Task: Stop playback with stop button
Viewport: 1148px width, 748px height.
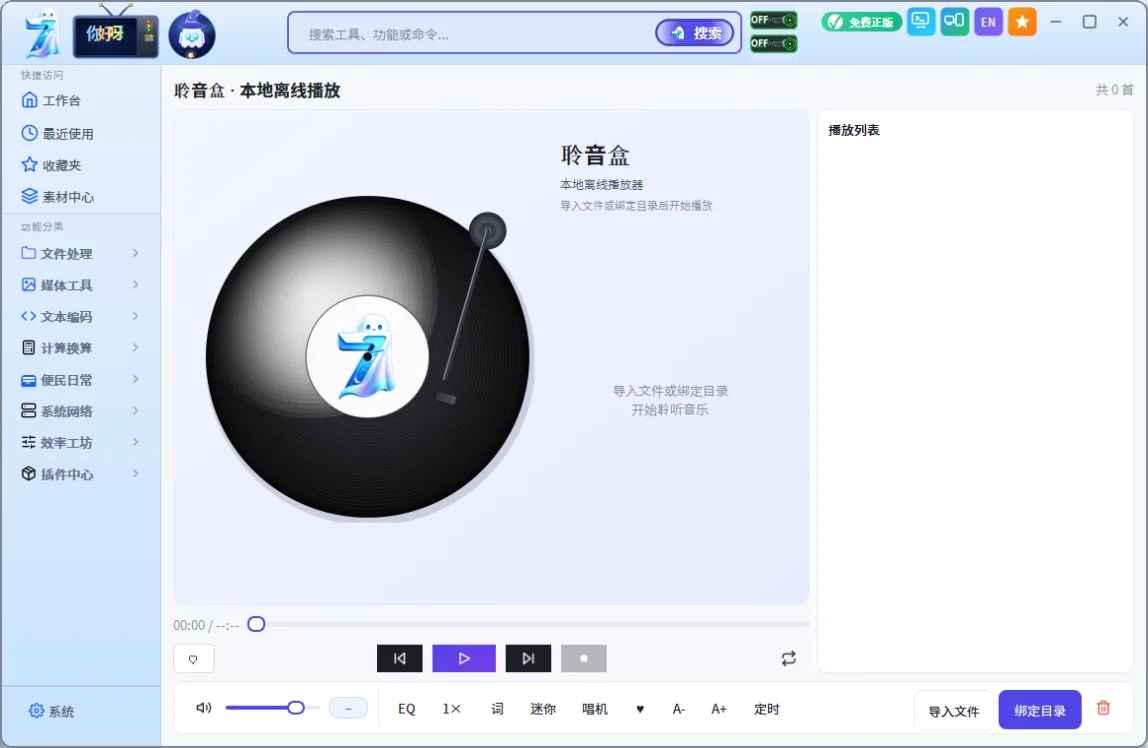Action: click(x=584, y=659)
